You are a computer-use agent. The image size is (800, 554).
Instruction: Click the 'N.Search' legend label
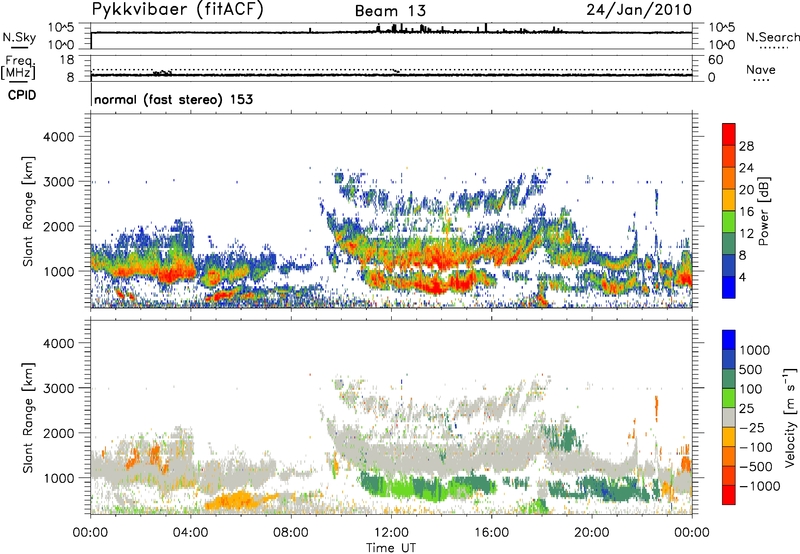pyautogui.click(x=772, y=37)
